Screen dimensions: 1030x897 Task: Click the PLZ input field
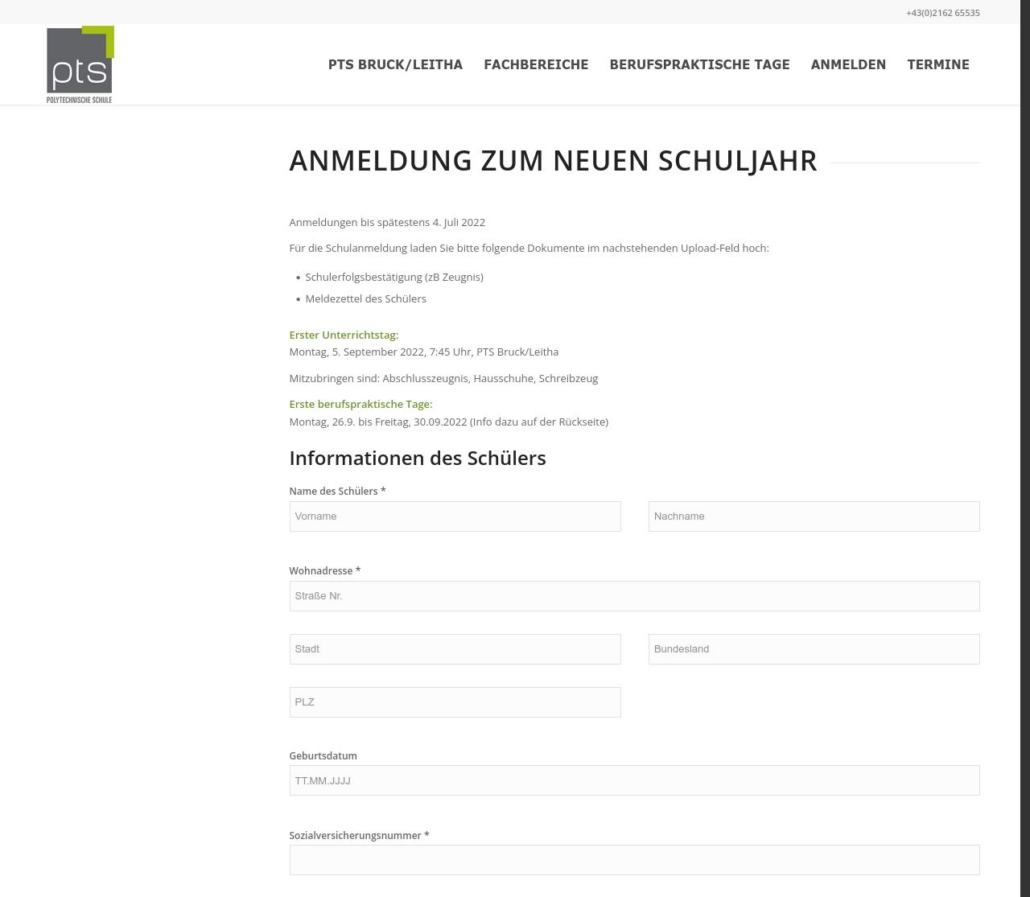tap(455, 702)
